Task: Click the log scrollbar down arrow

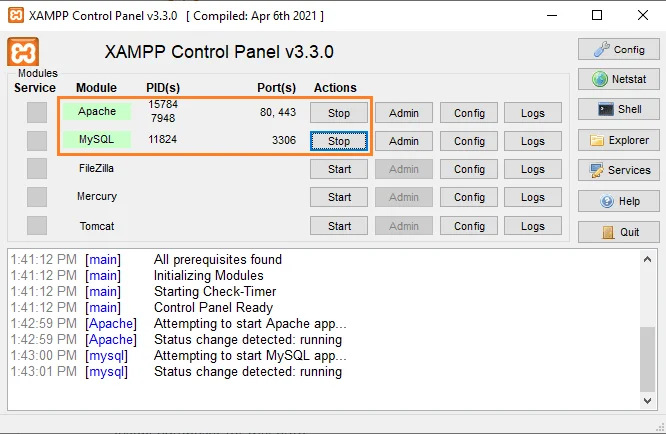Action: (x=647, y=400)
